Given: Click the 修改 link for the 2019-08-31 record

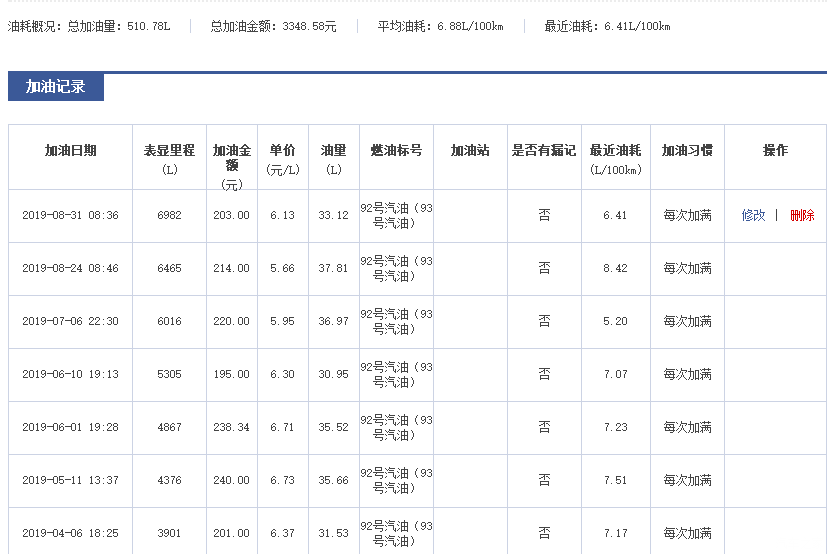Looking at the screenshot, I should tap(753, 215).
